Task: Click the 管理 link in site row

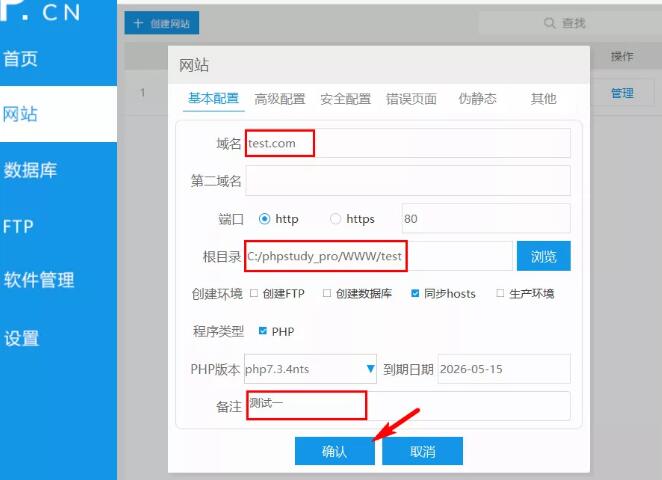Action: point(622,93)
